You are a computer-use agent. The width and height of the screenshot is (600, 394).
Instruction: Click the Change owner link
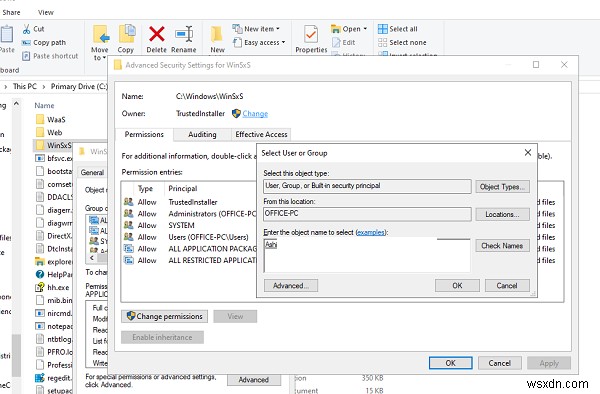(255, 114)
